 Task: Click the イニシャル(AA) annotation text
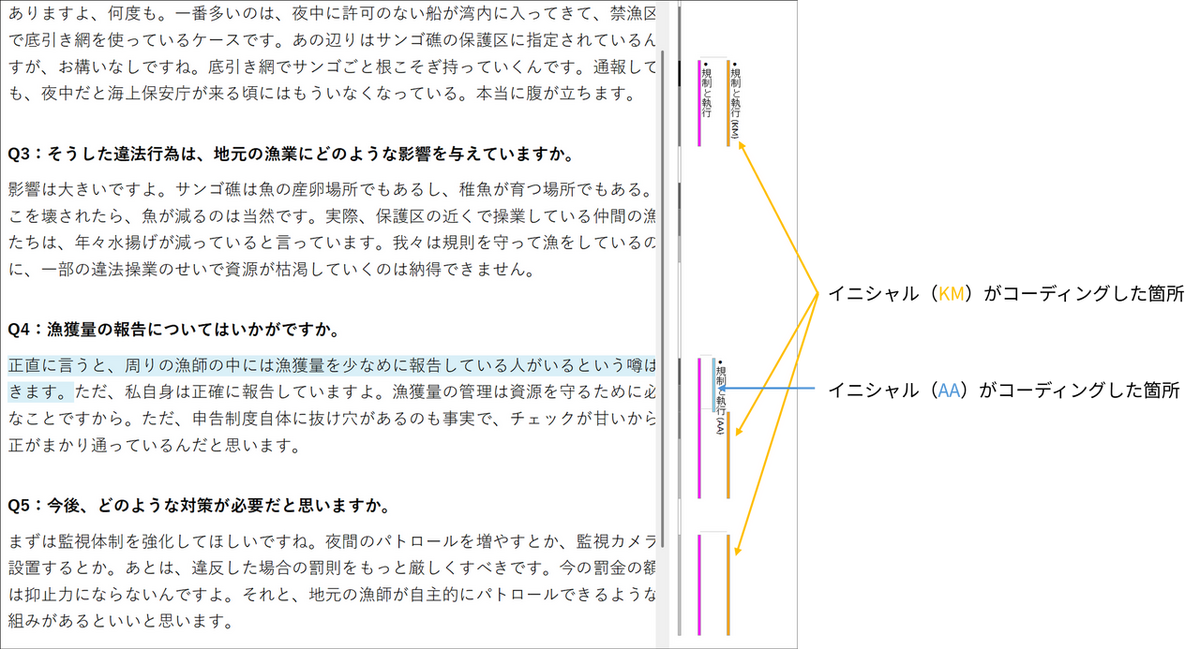(x=1006, y=392)
